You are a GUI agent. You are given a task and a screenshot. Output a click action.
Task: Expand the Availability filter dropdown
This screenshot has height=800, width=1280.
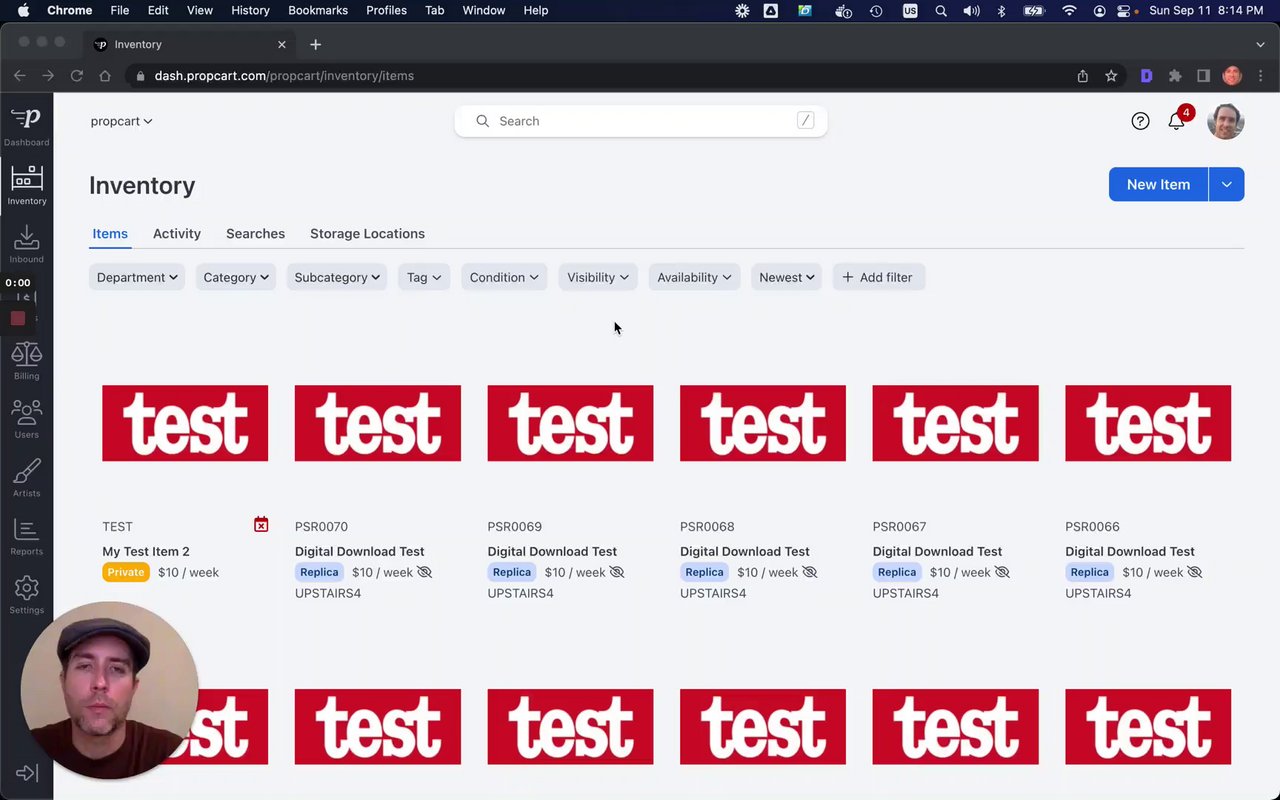694,277
